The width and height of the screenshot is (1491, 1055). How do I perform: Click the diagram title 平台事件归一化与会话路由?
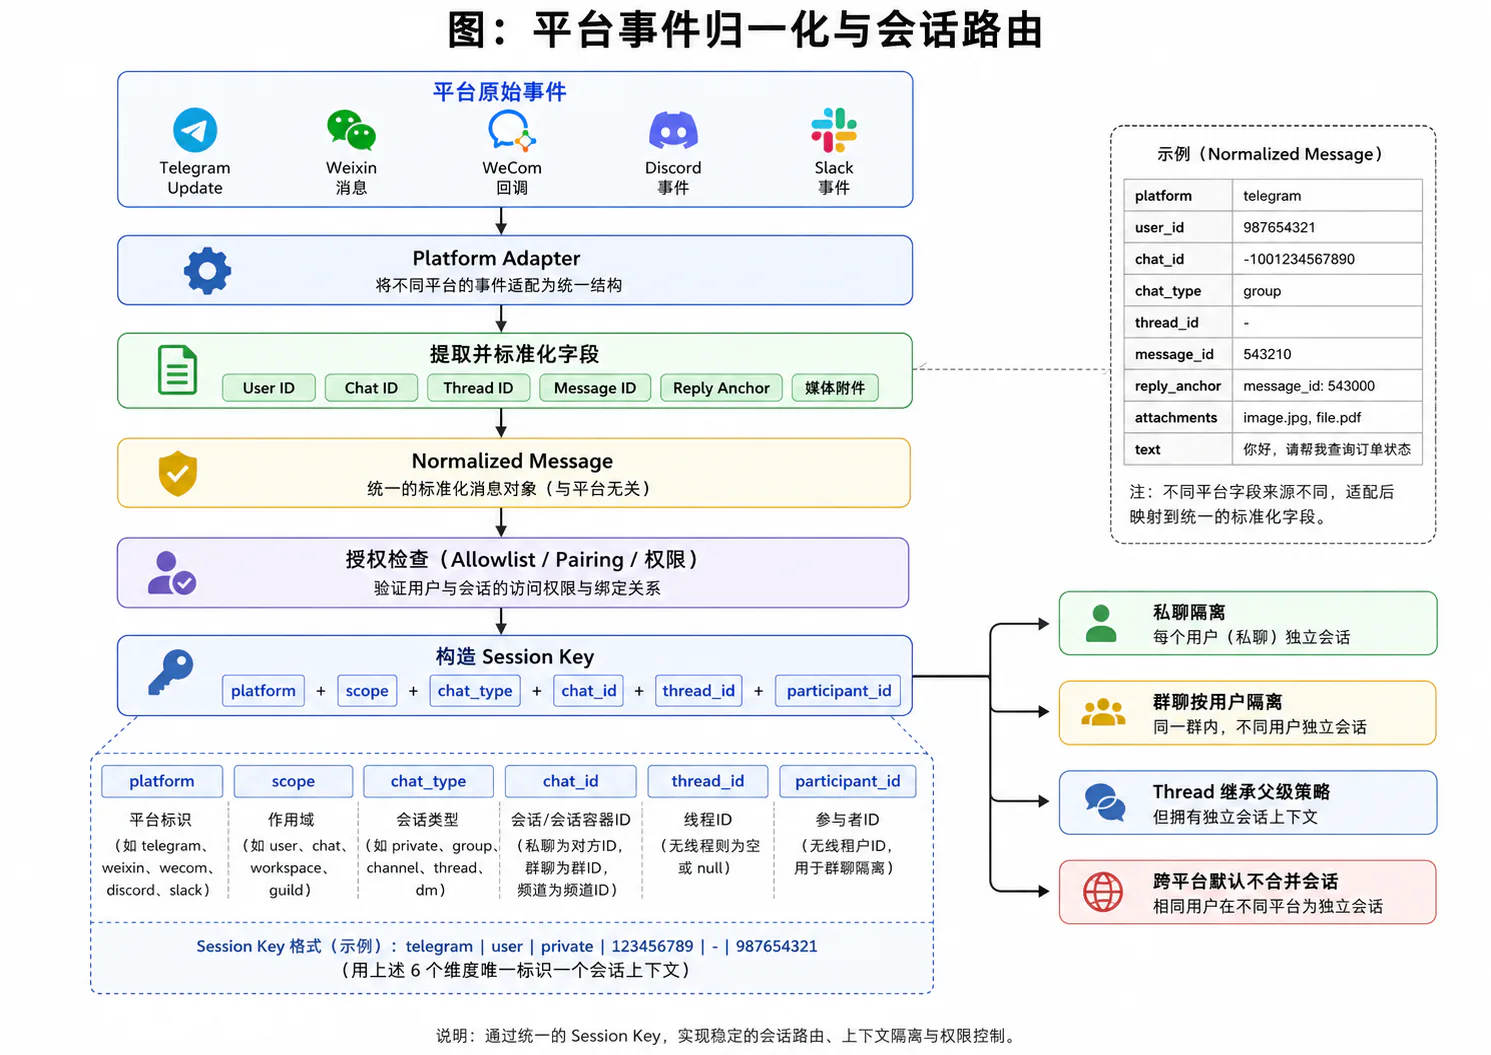pyautogui.click(x=745, y=30)
